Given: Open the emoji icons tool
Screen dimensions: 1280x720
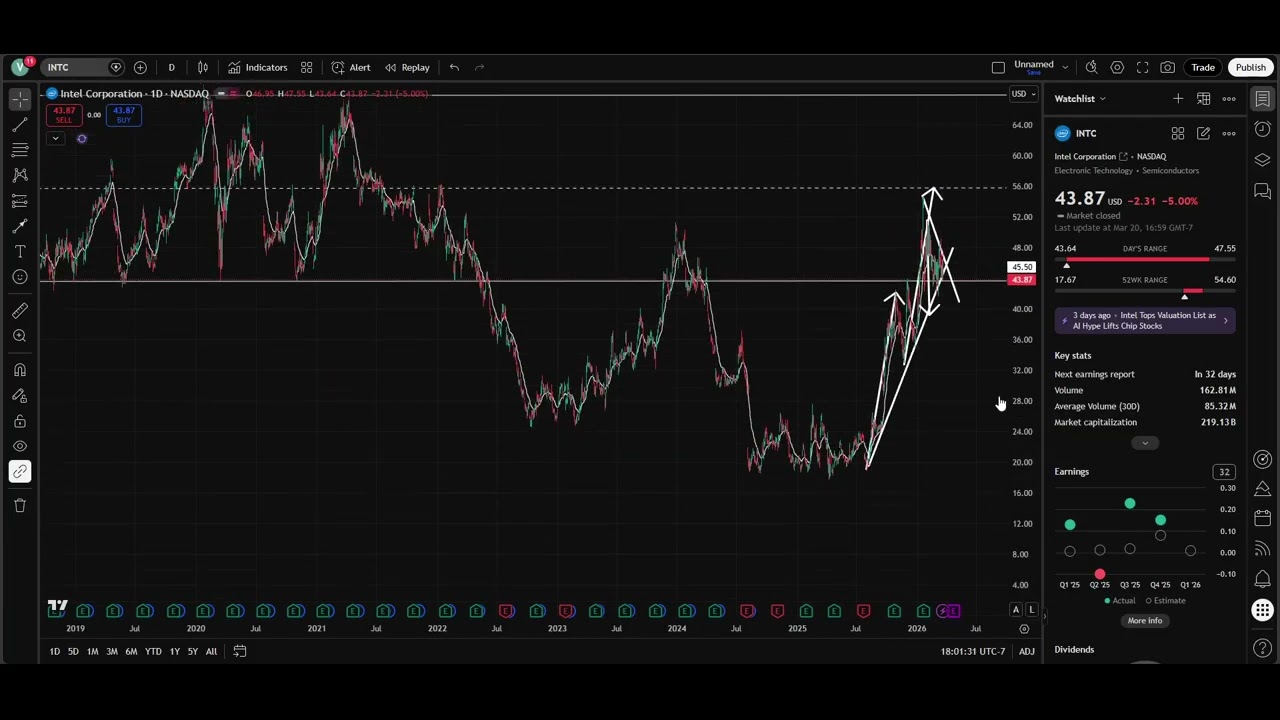Looking at the screenshot, I should tap(20, 277).
